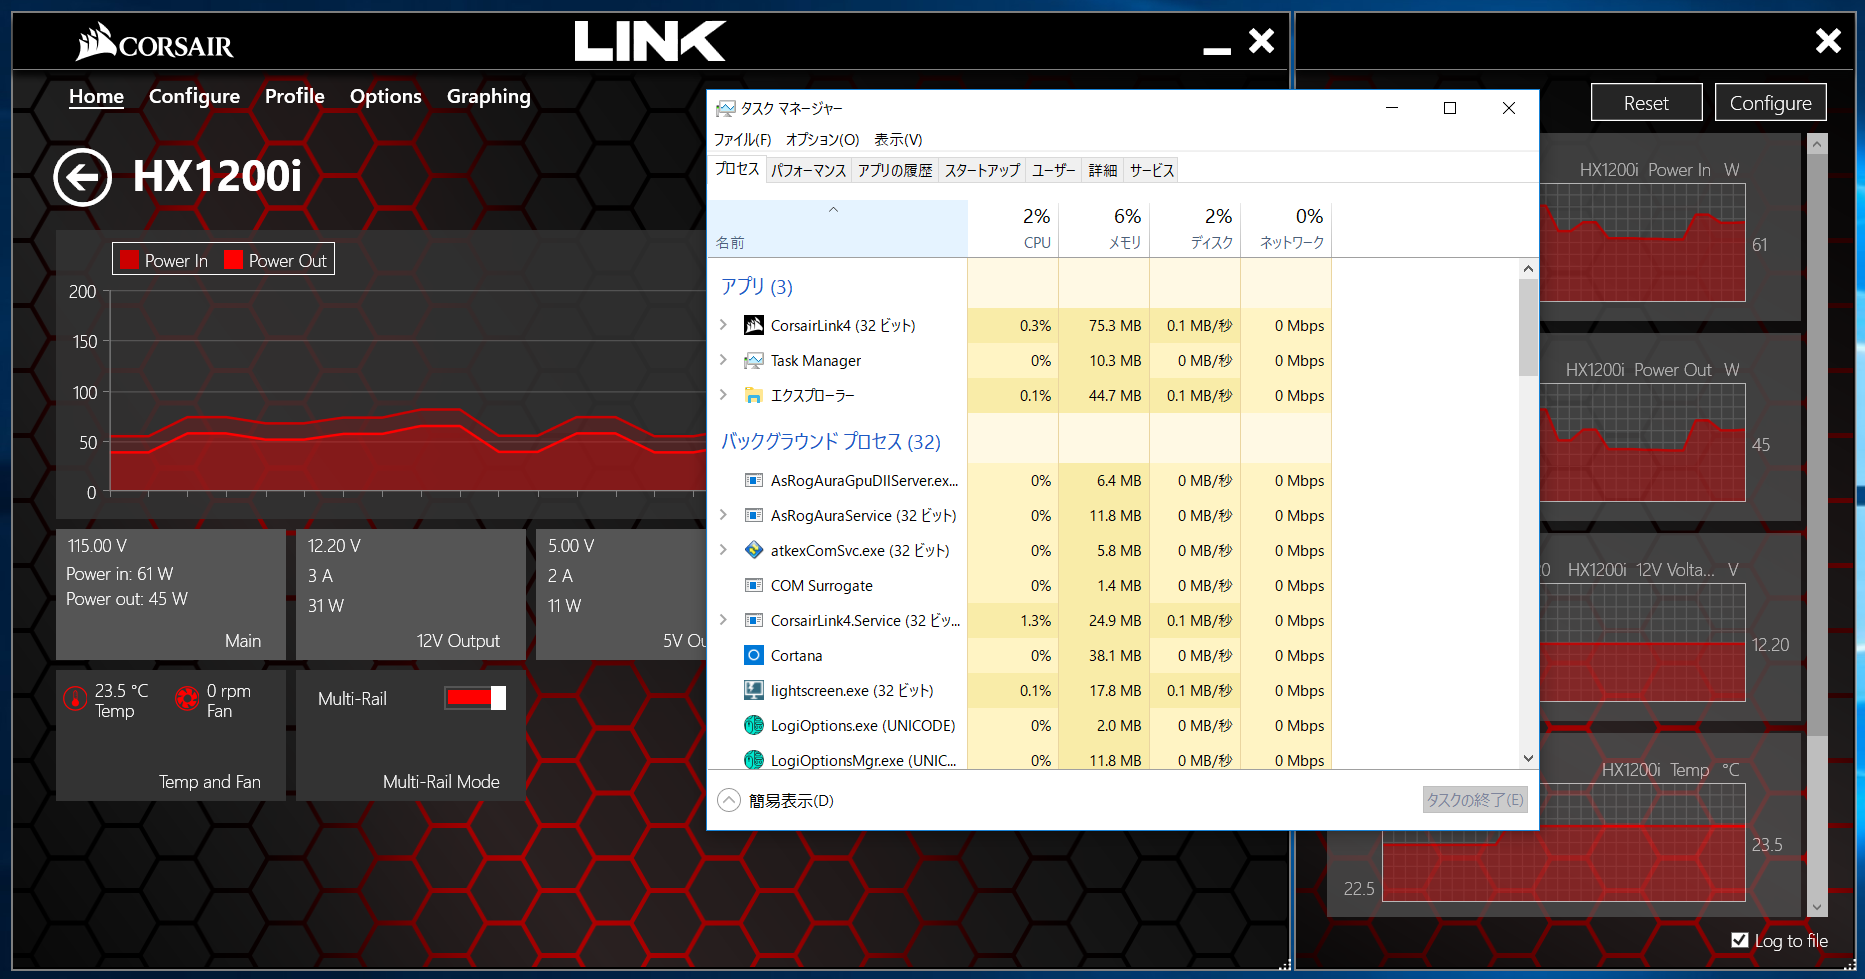Expand the AsRogAuraService row
The image size is (1865, 979).
[x=723, y=515]
